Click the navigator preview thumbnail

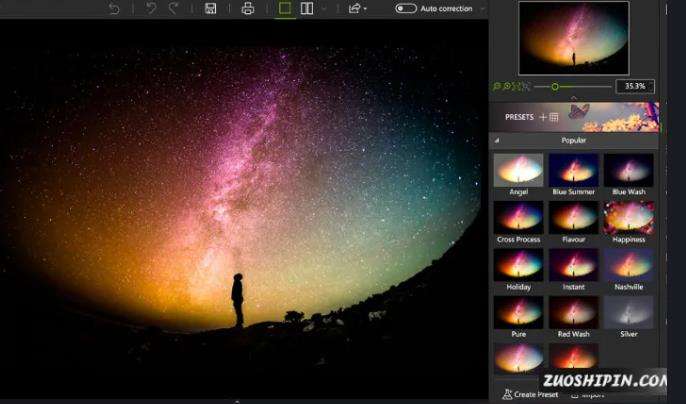point(574,38)
